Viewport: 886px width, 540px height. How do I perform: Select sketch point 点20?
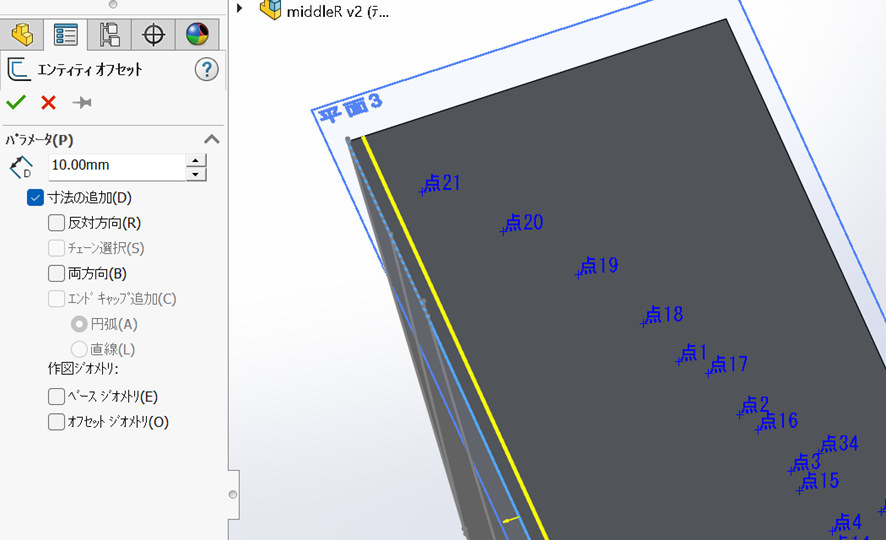[522, 223]
